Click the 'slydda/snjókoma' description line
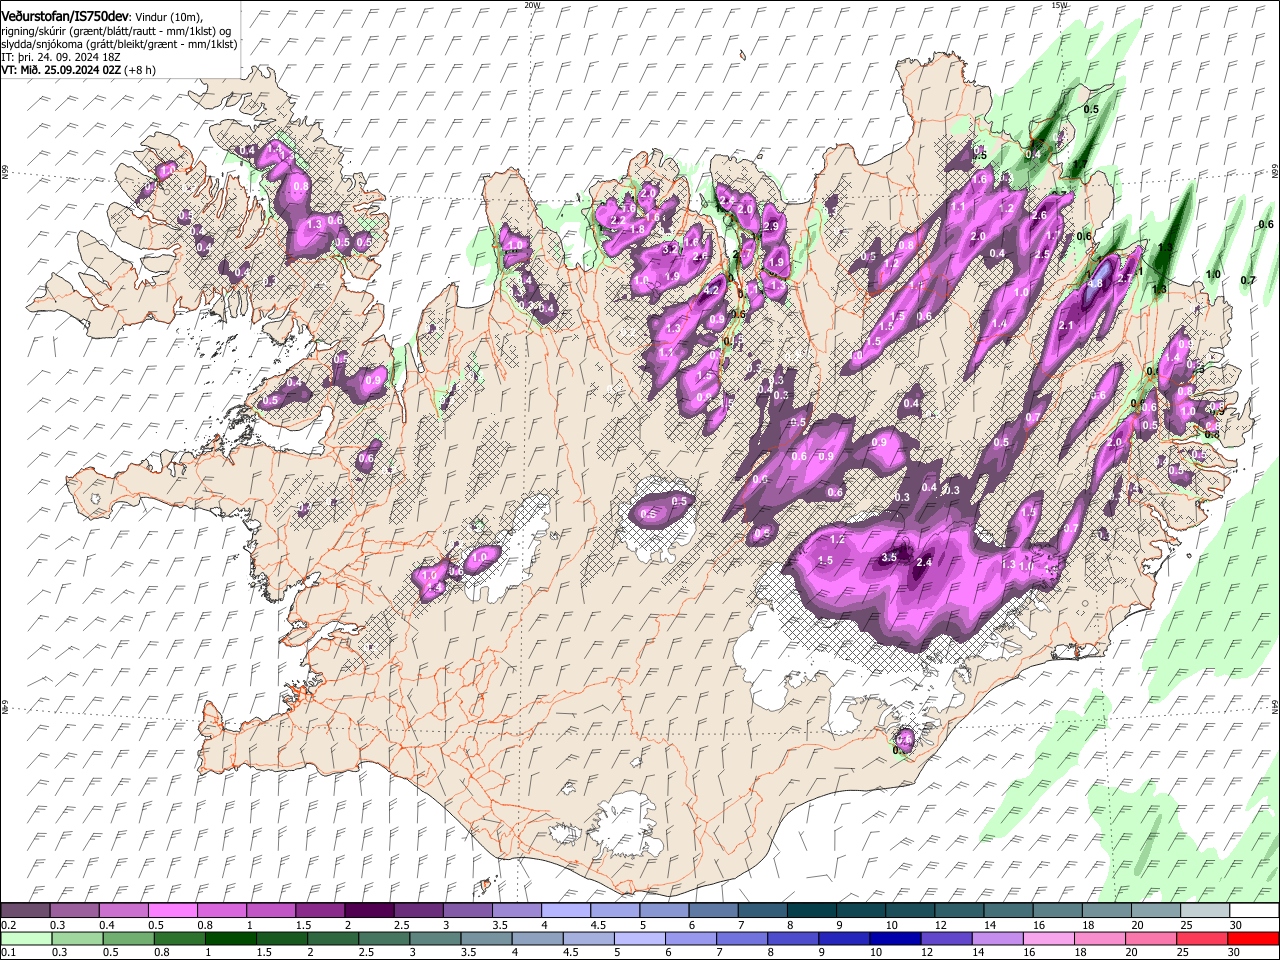This screenshot has width=1280, height=960. click(x=120, y=44)
